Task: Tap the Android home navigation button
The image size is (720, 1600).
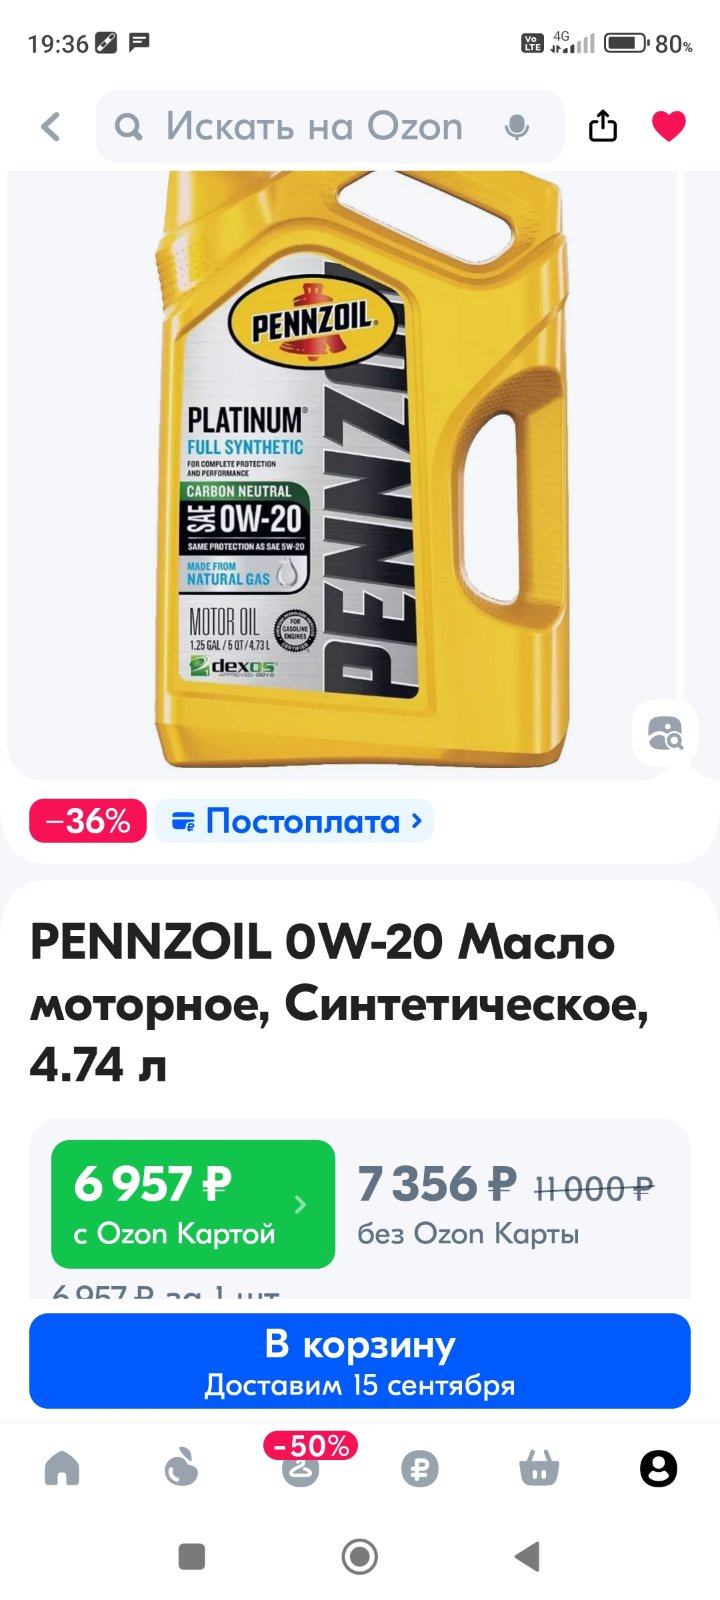Action: [360, 1556]
